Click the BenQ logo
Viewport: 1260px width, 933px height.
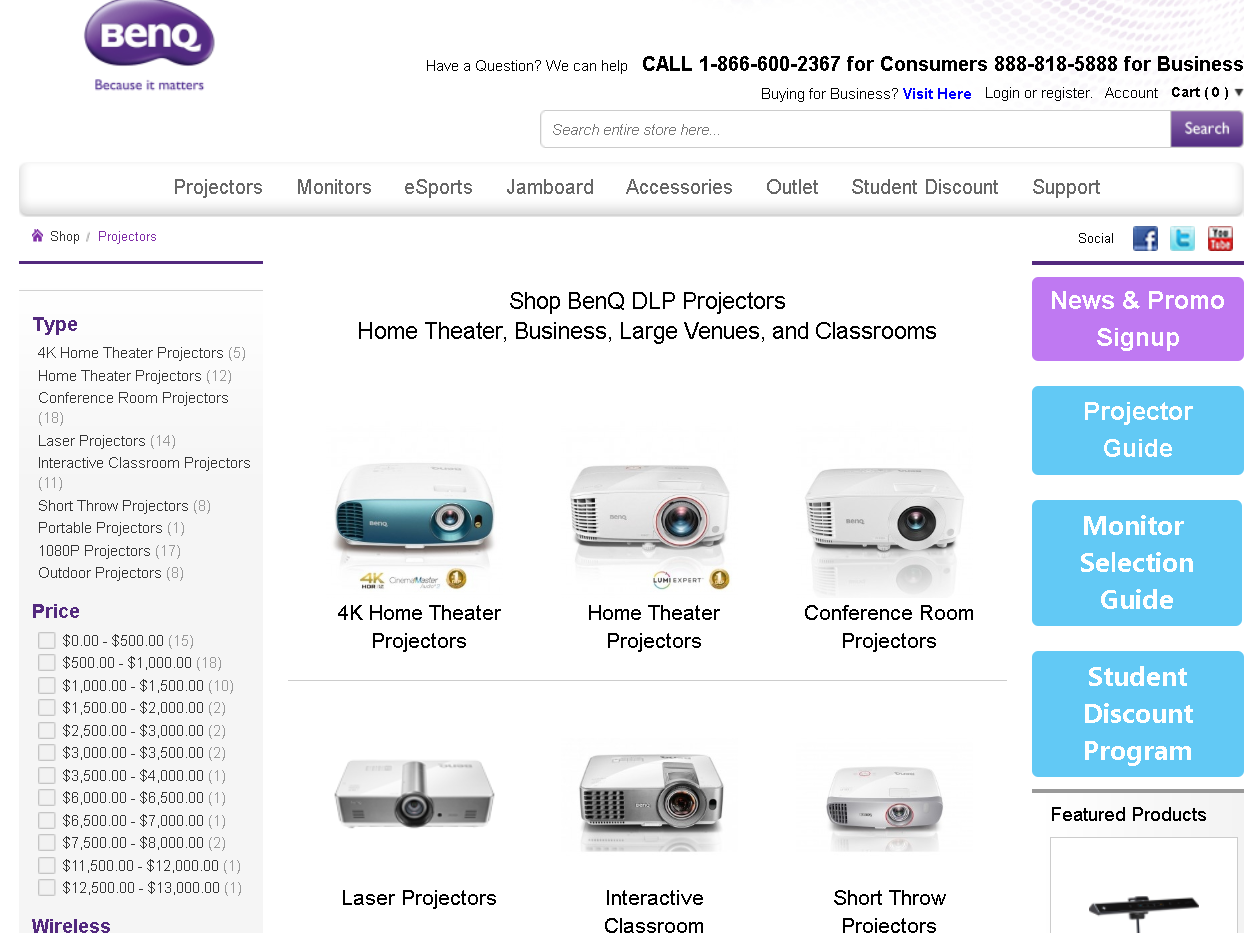pos(149,46)
